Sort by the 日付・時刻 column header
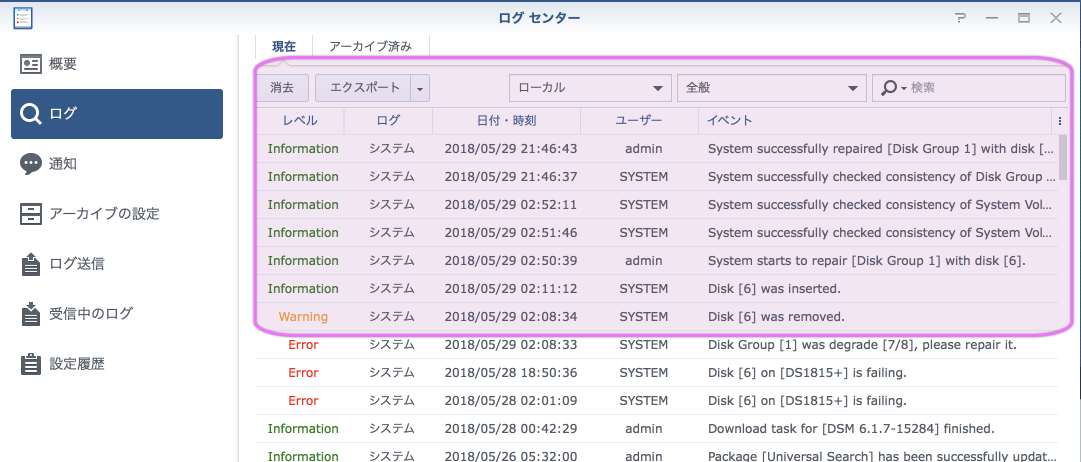Viewport: 1081px width, 462px height. [506, 120]
